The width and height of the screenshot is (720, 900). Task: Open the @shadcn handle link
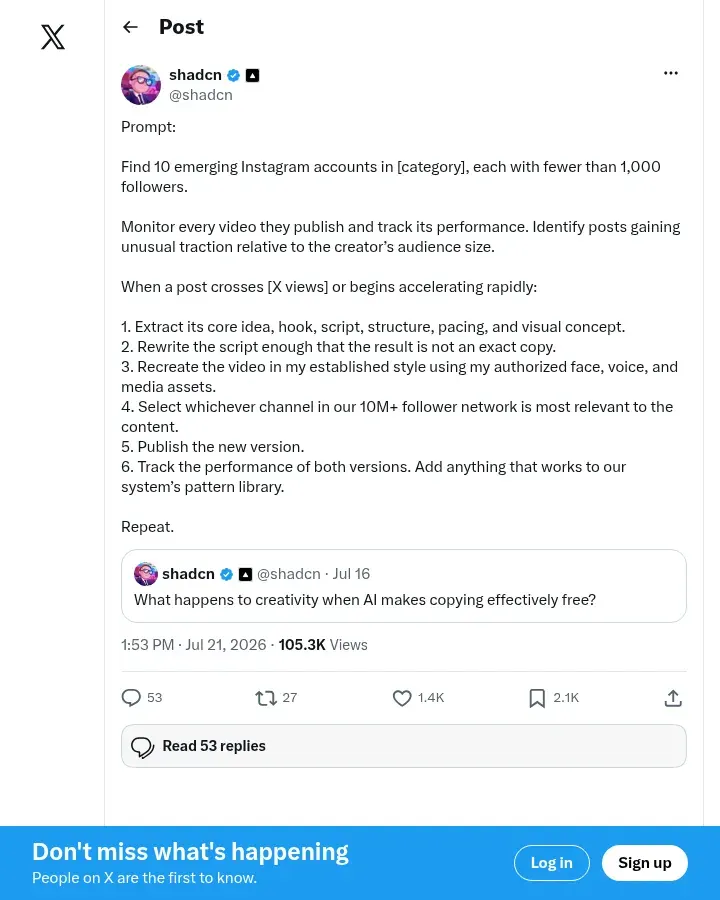tap(200, 95)
